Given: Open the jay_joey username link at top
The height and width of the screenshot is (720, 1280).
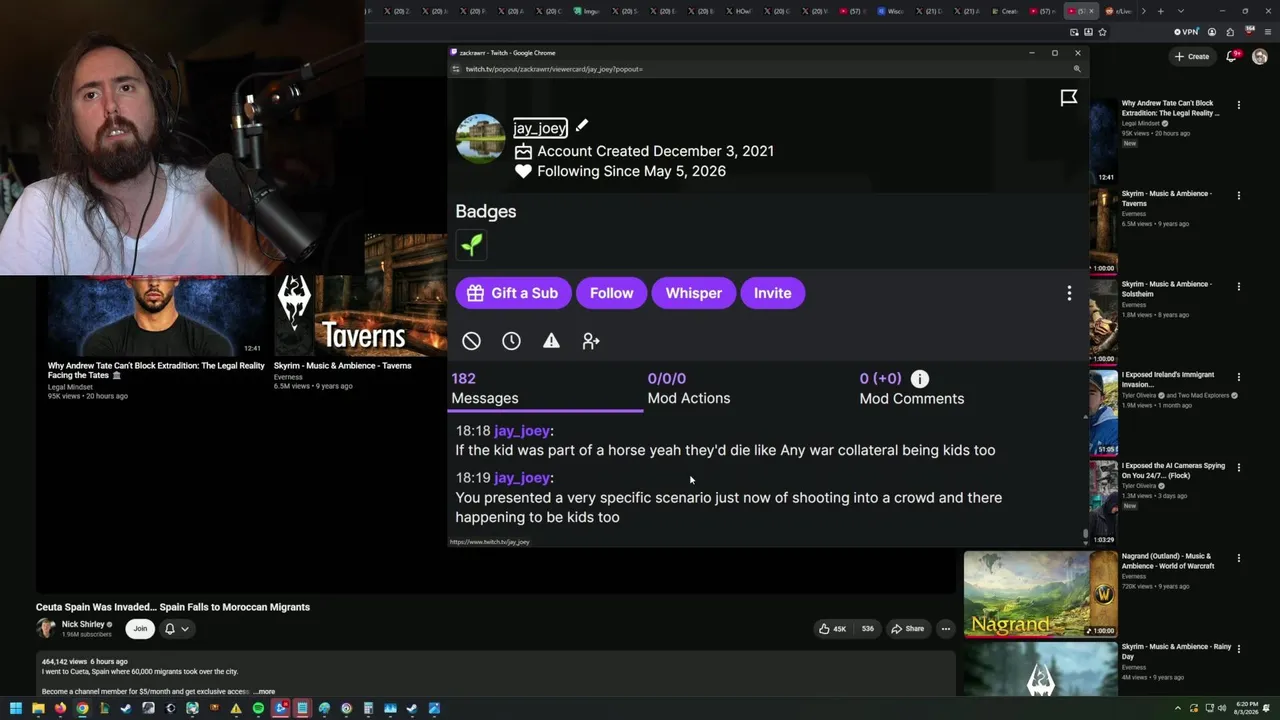Looking at the screenshot, I should pyautogui.click(x=541, y=128).
